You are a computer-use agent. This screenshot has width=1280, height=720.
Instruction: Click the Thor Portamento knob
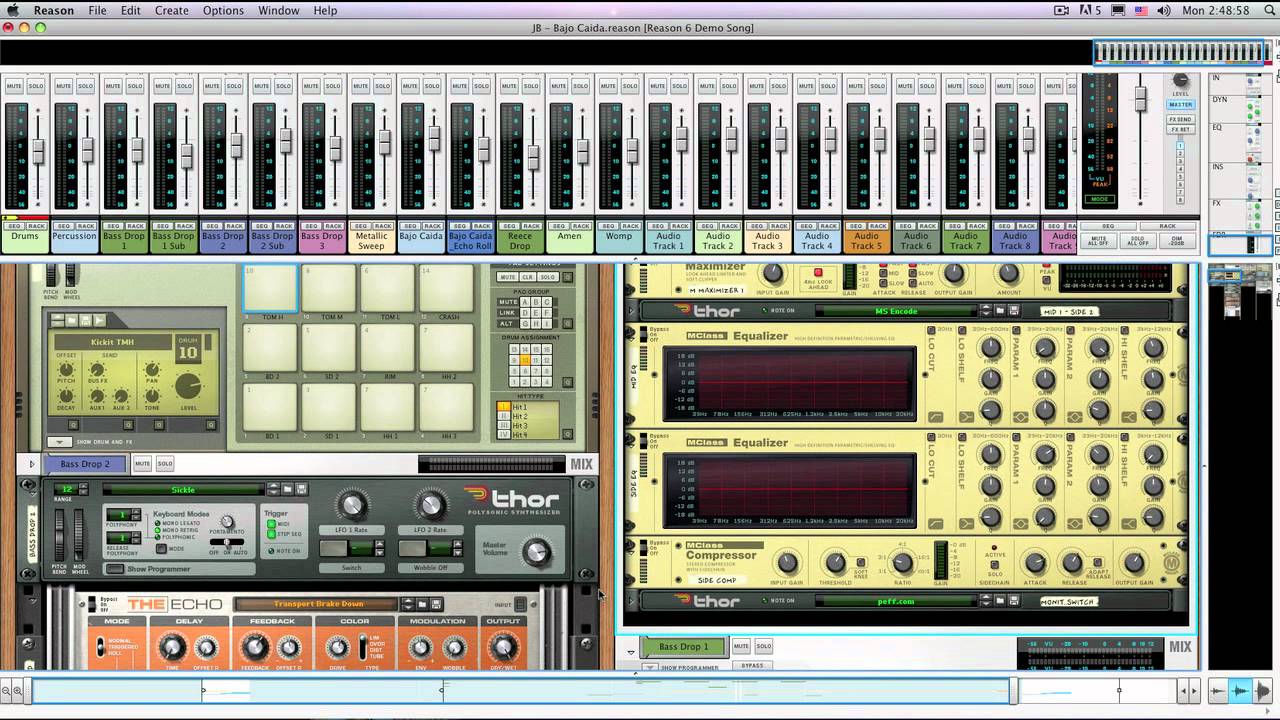(227, 522)
